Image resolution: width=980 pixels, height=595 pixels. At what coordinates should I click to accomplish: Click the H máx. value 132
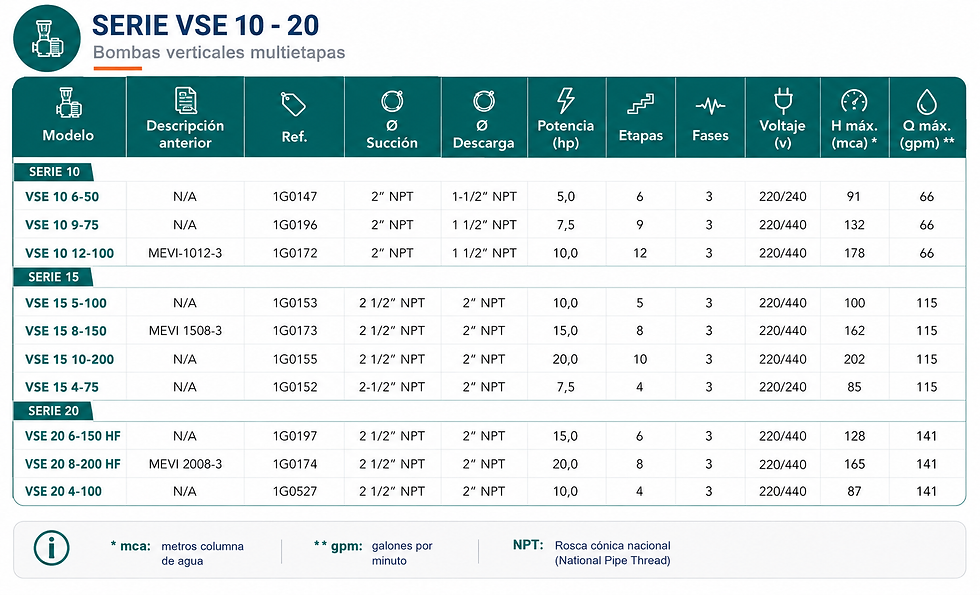854,225
